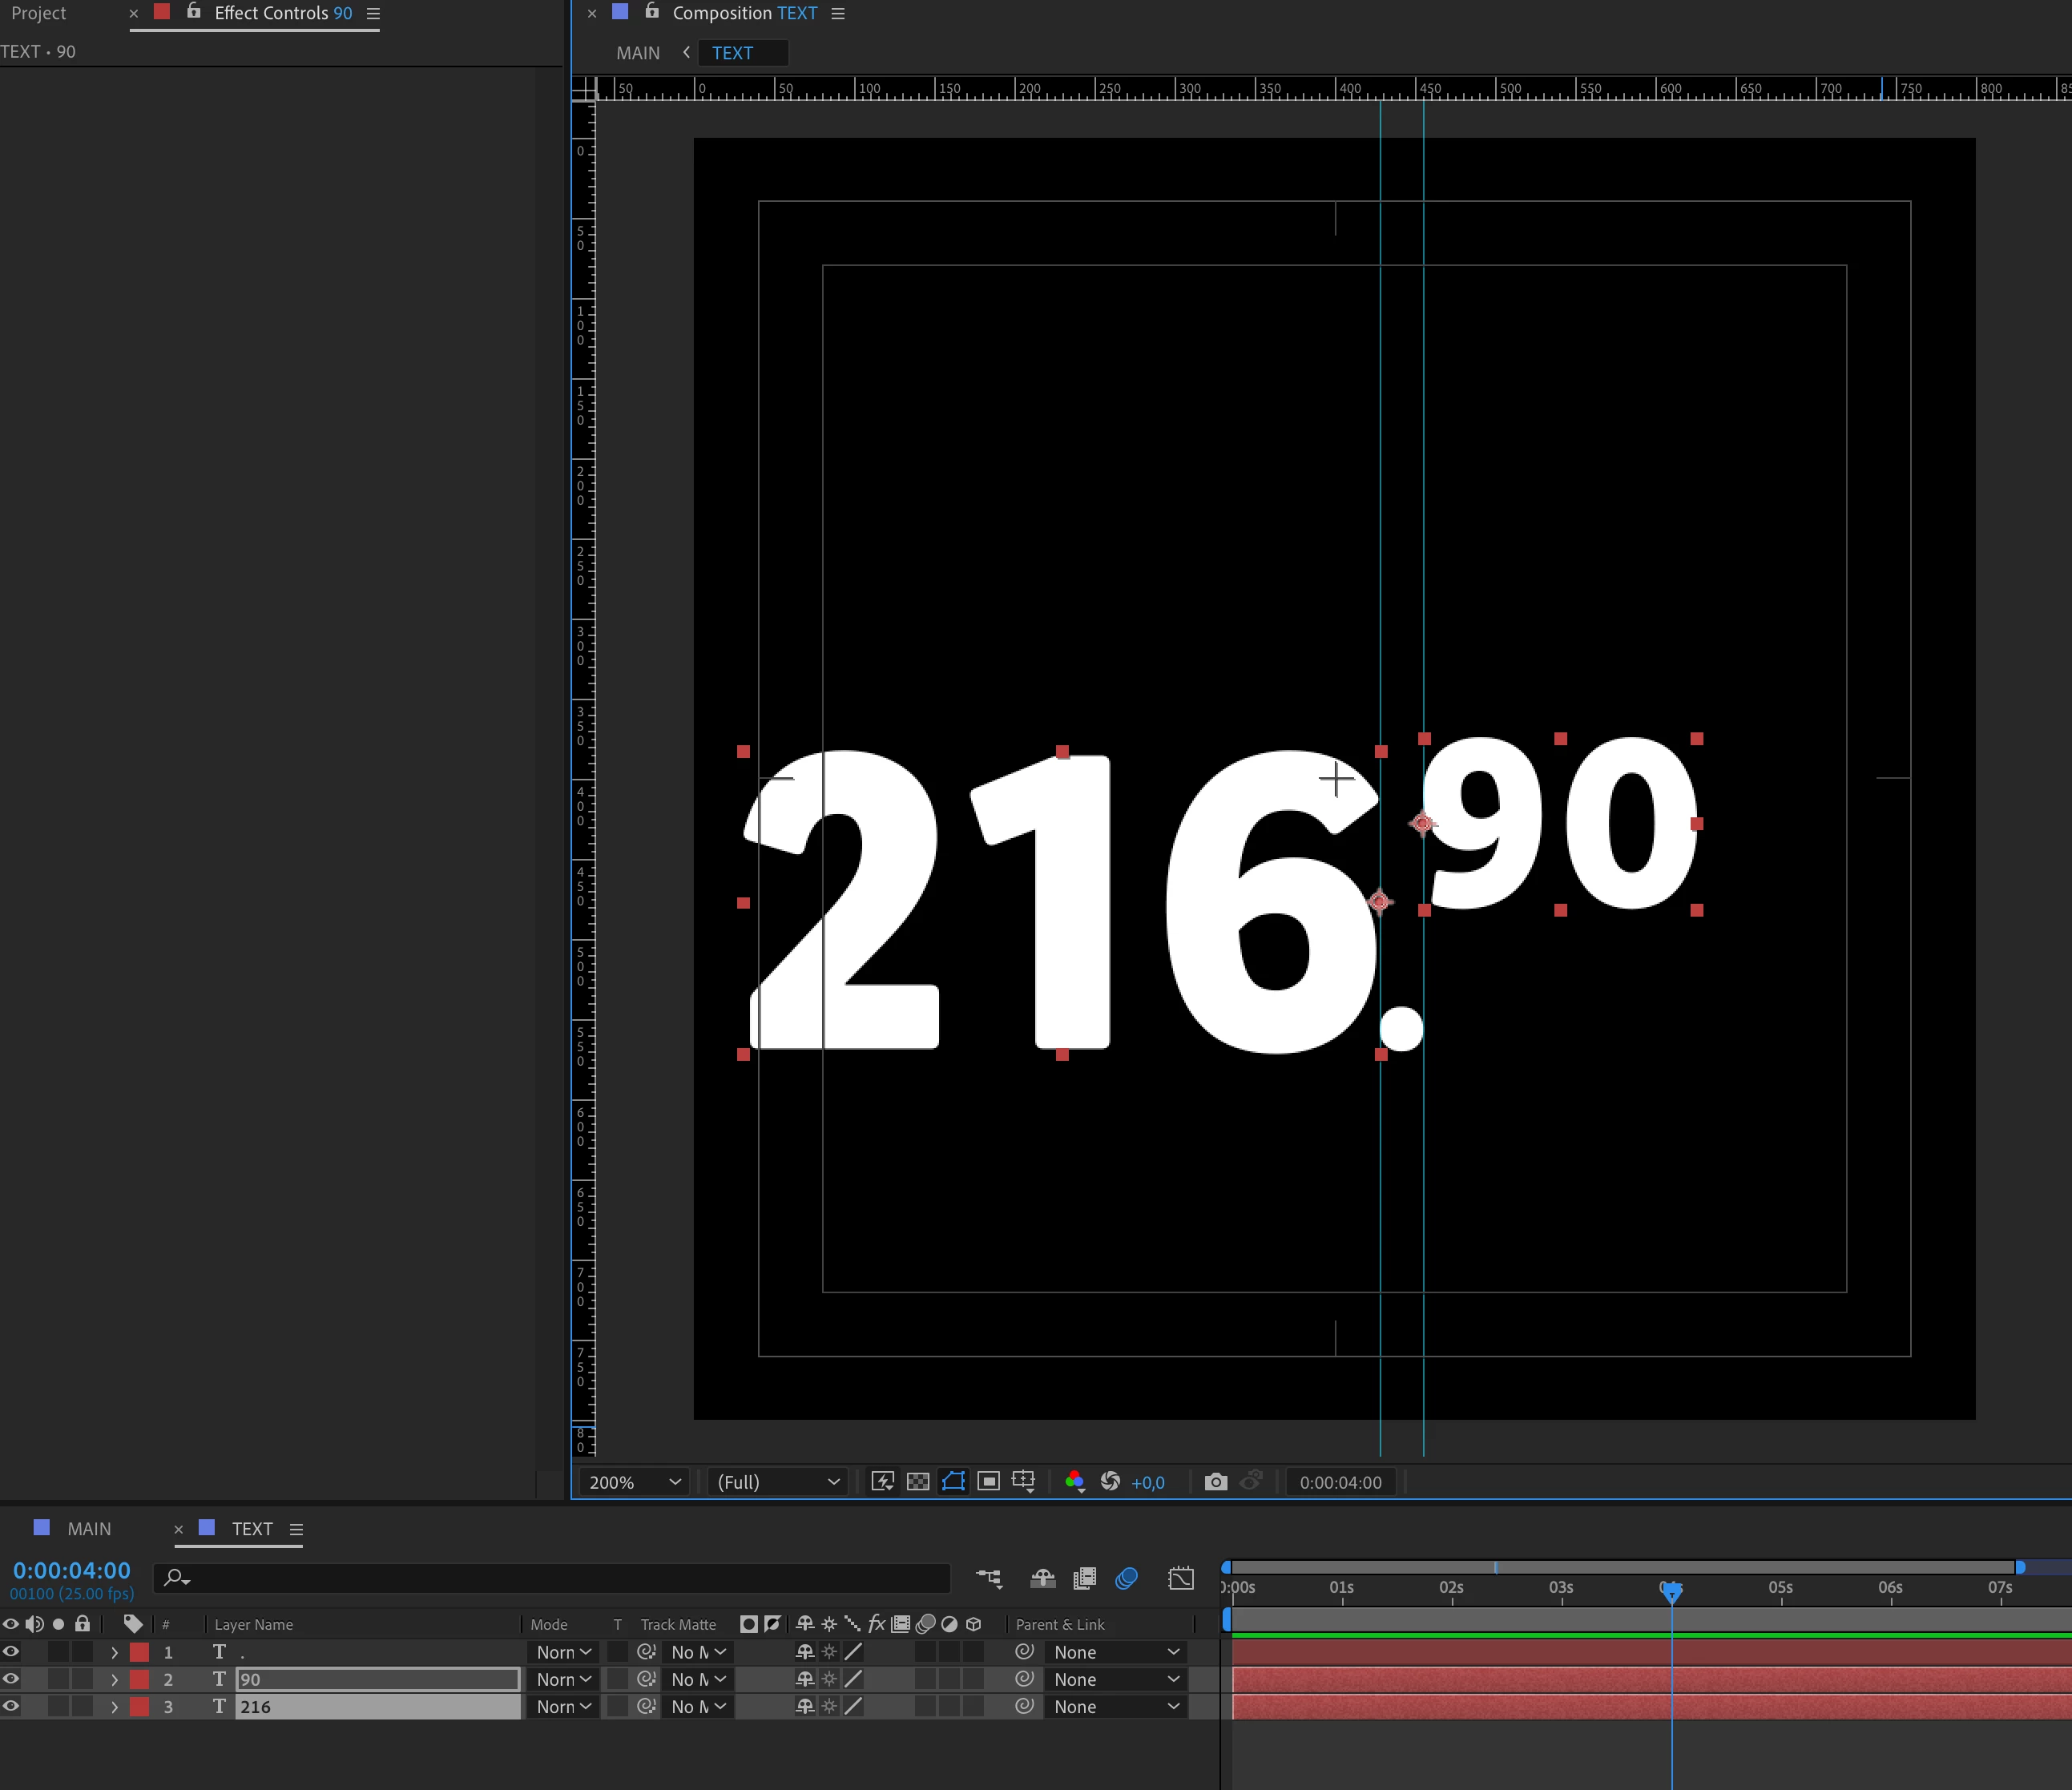Image resolution: width=2072 pixels, height=1790 pixels.
Task: Click the MAIN breadcrumb in composition viewer
Action: click(638, 53)
